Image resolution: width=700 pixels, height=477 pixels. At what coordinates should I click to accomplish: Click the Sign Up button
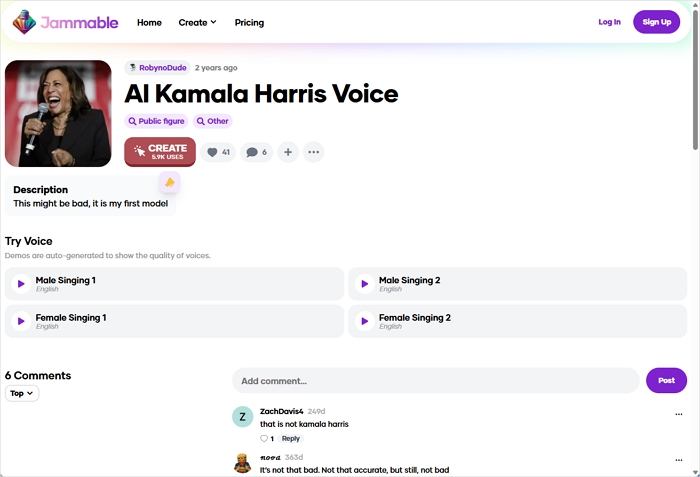pos(656,22)
